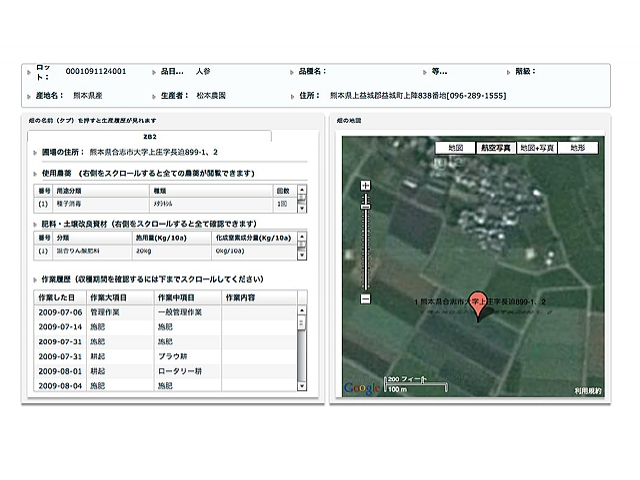Screen dimensions: 640x480
Task: Open the 利用規約 link on the map
Action: (588, 391)
